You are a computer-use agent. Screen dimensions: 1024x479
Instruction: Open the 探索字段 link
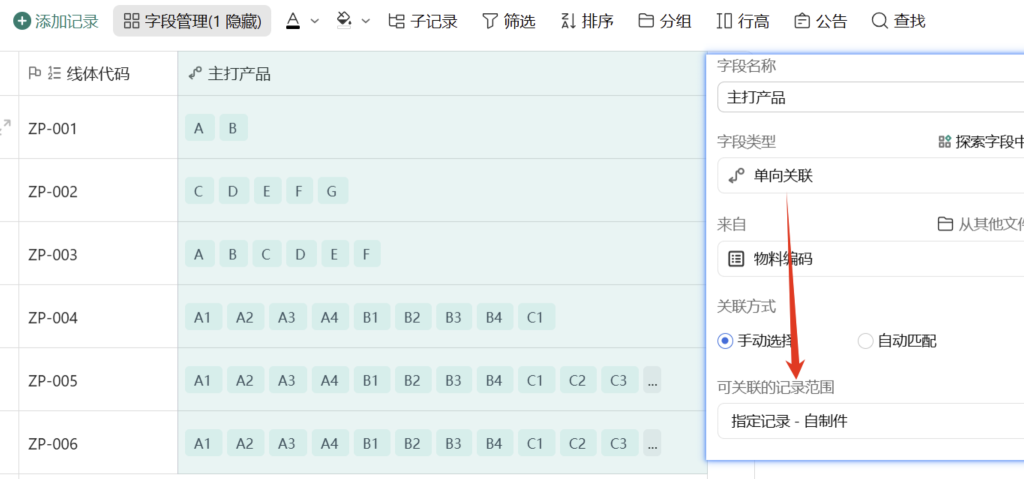981,141
